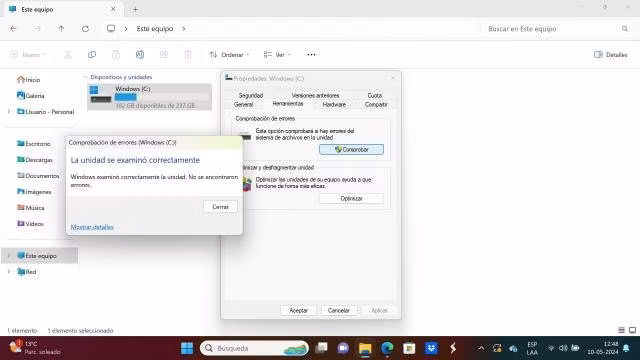Go up one folder level
This screenshot has height=360, width=640.
click(x=61, y=29)
